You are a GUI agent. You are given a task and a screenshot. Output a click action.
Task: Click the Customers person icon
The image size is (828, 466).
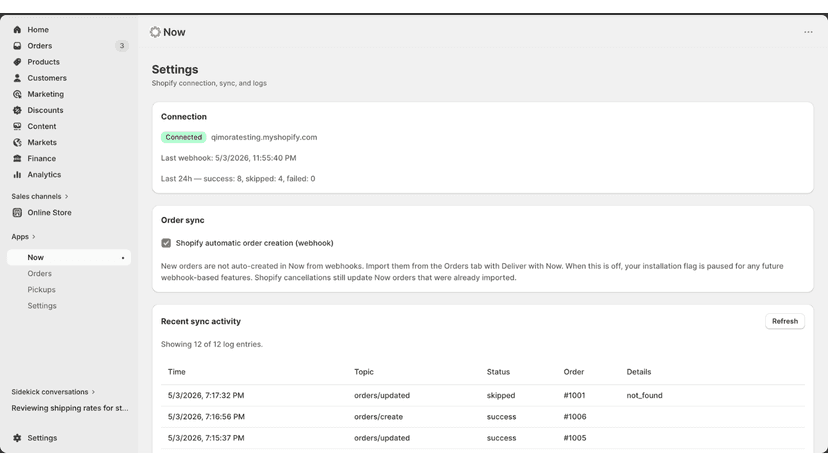17,78
